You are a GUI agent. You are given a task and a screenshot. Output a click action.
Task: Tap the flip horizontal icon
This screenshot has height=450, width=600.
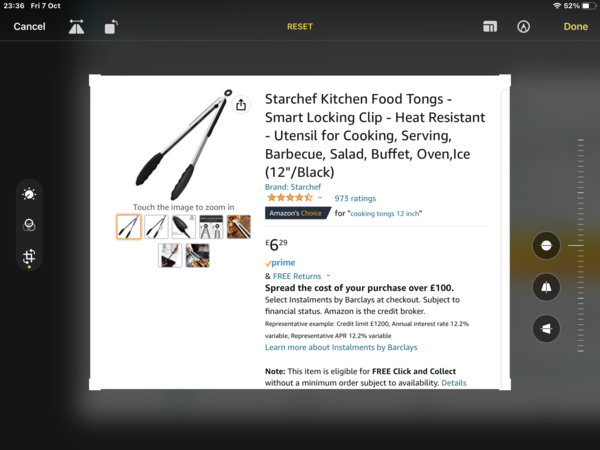point(77,27)
